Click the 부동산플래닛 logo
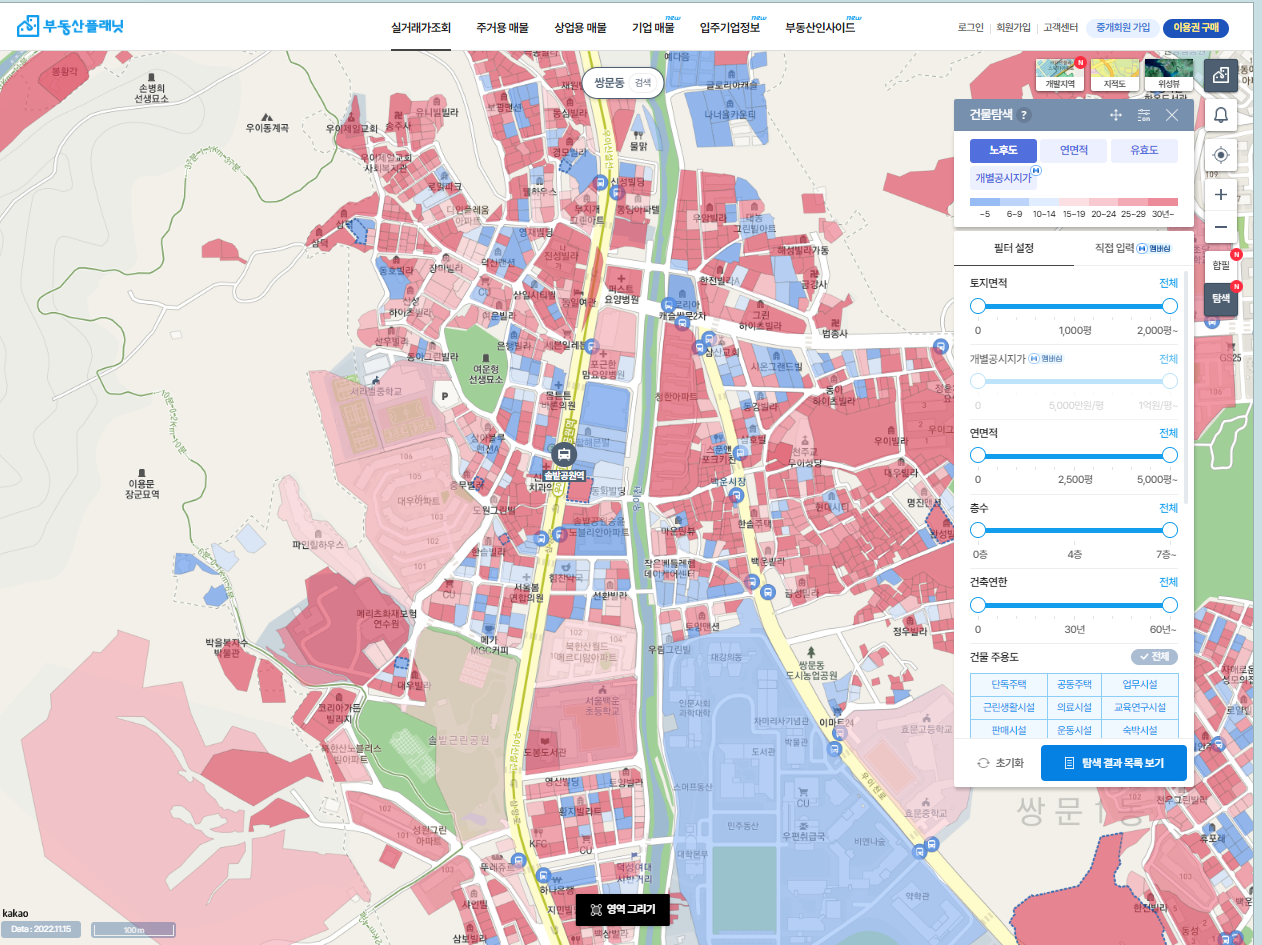 (x=70, y=27)
